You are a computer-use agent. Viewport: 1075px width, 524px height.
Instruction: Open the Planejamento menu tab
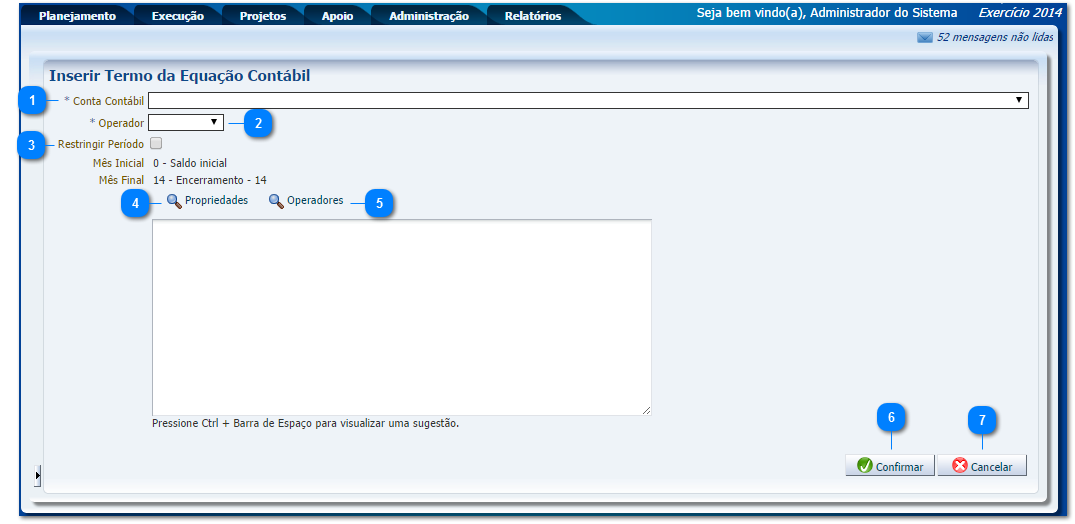[x=77, y=16]
